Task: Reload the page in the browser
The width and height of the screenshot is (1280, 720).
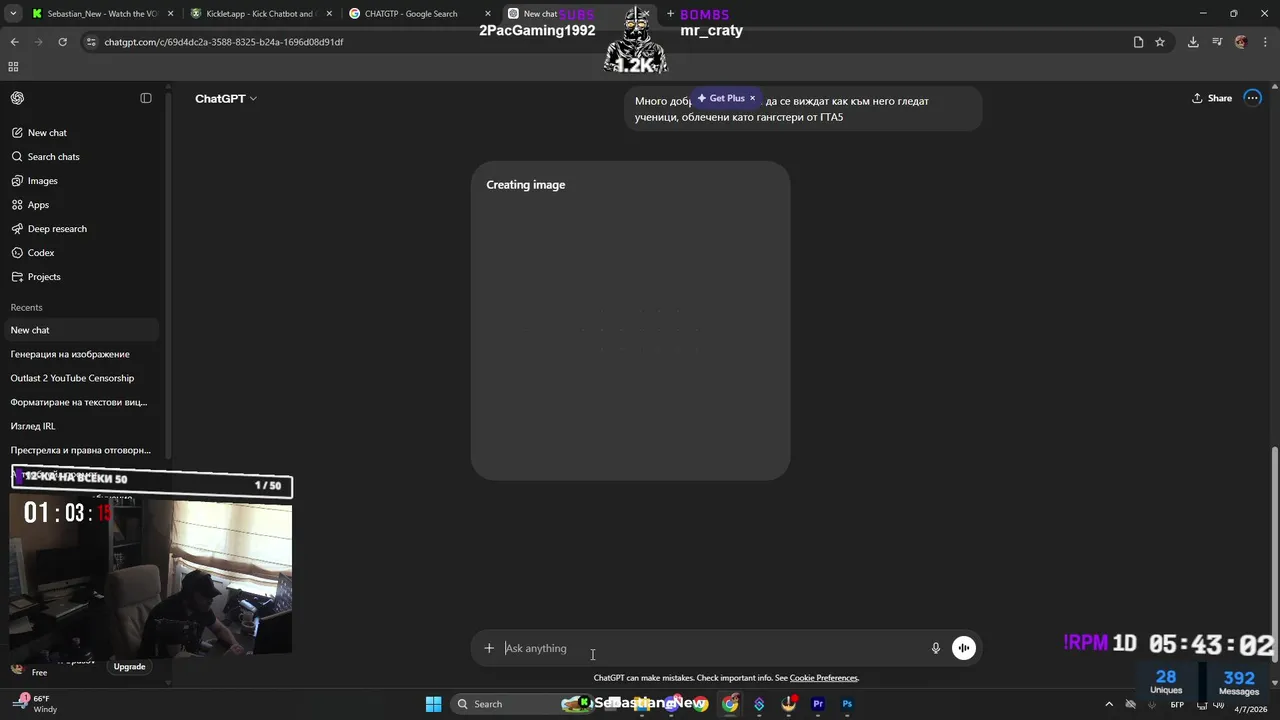Action: [62, 42]
